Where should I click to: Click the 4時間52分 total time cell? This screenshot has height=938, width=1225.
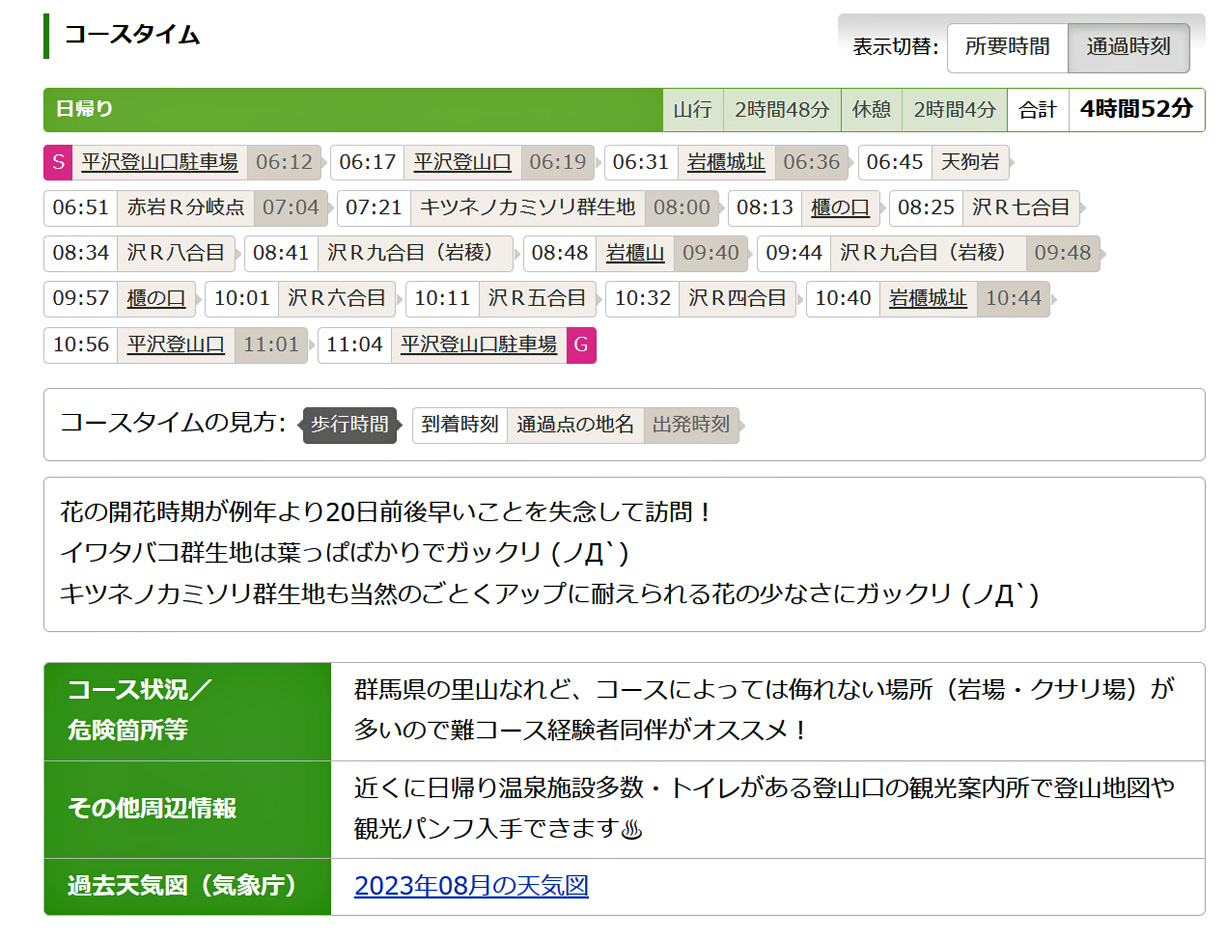tap(1136, 110)
